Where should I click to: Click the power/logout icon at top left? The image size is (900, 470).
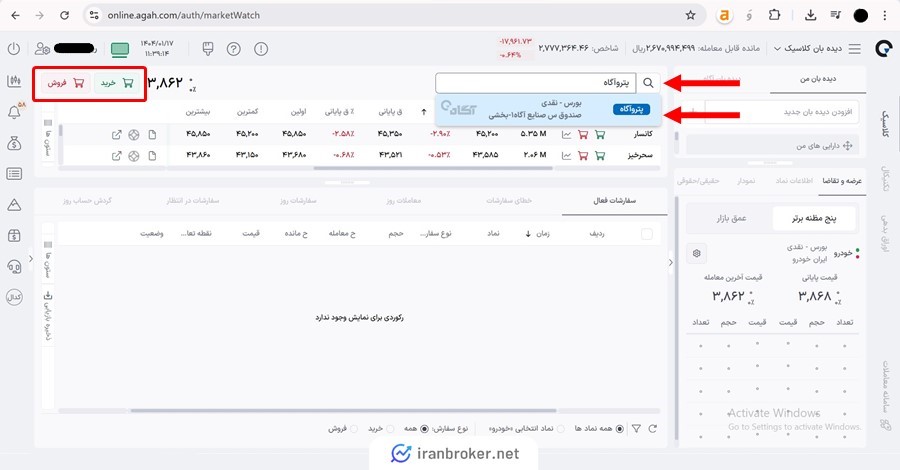[x=14, y=49]
